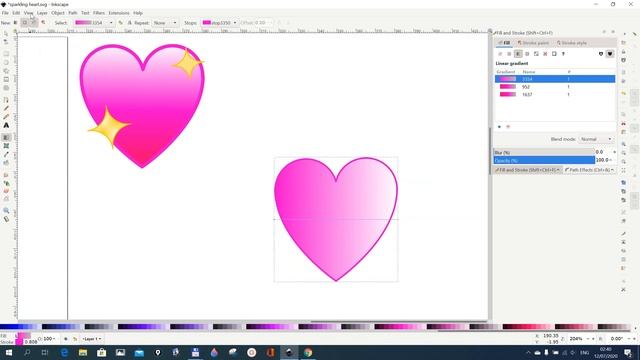The height and width of the screenshot is (360, 640).
Task: Open the Layer 1 dropdown in status bar
Action: coord(91,339)
